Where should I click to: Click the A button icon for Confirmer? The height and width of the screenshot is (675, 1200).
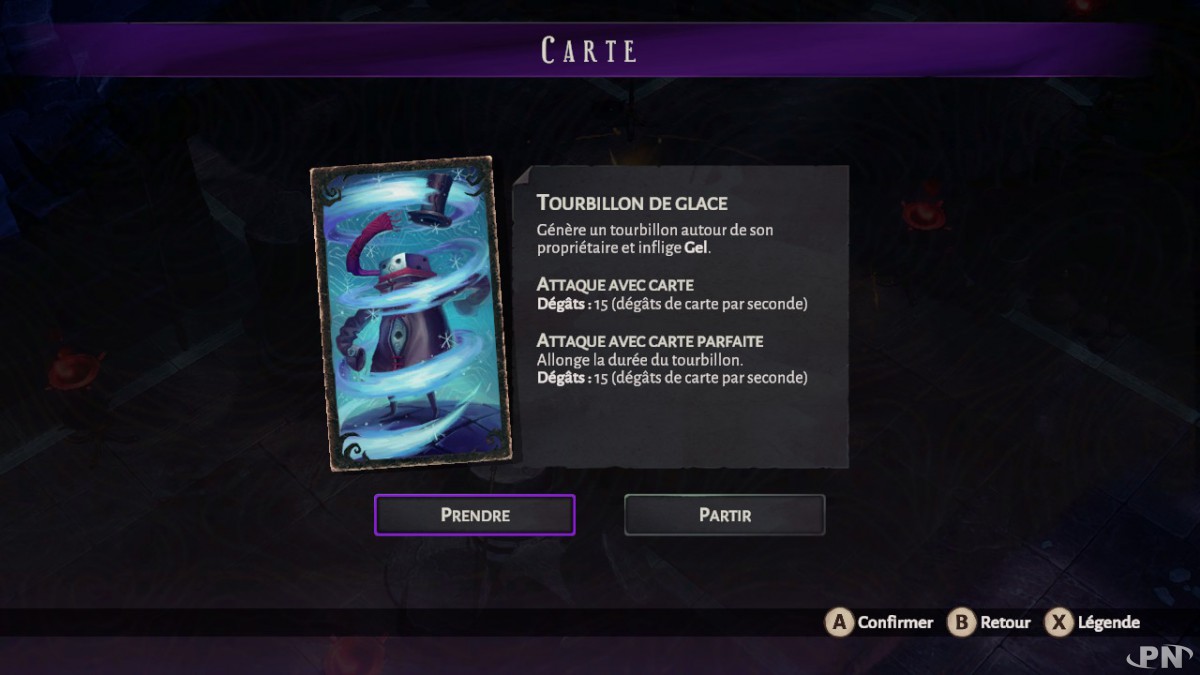[838, 622]
